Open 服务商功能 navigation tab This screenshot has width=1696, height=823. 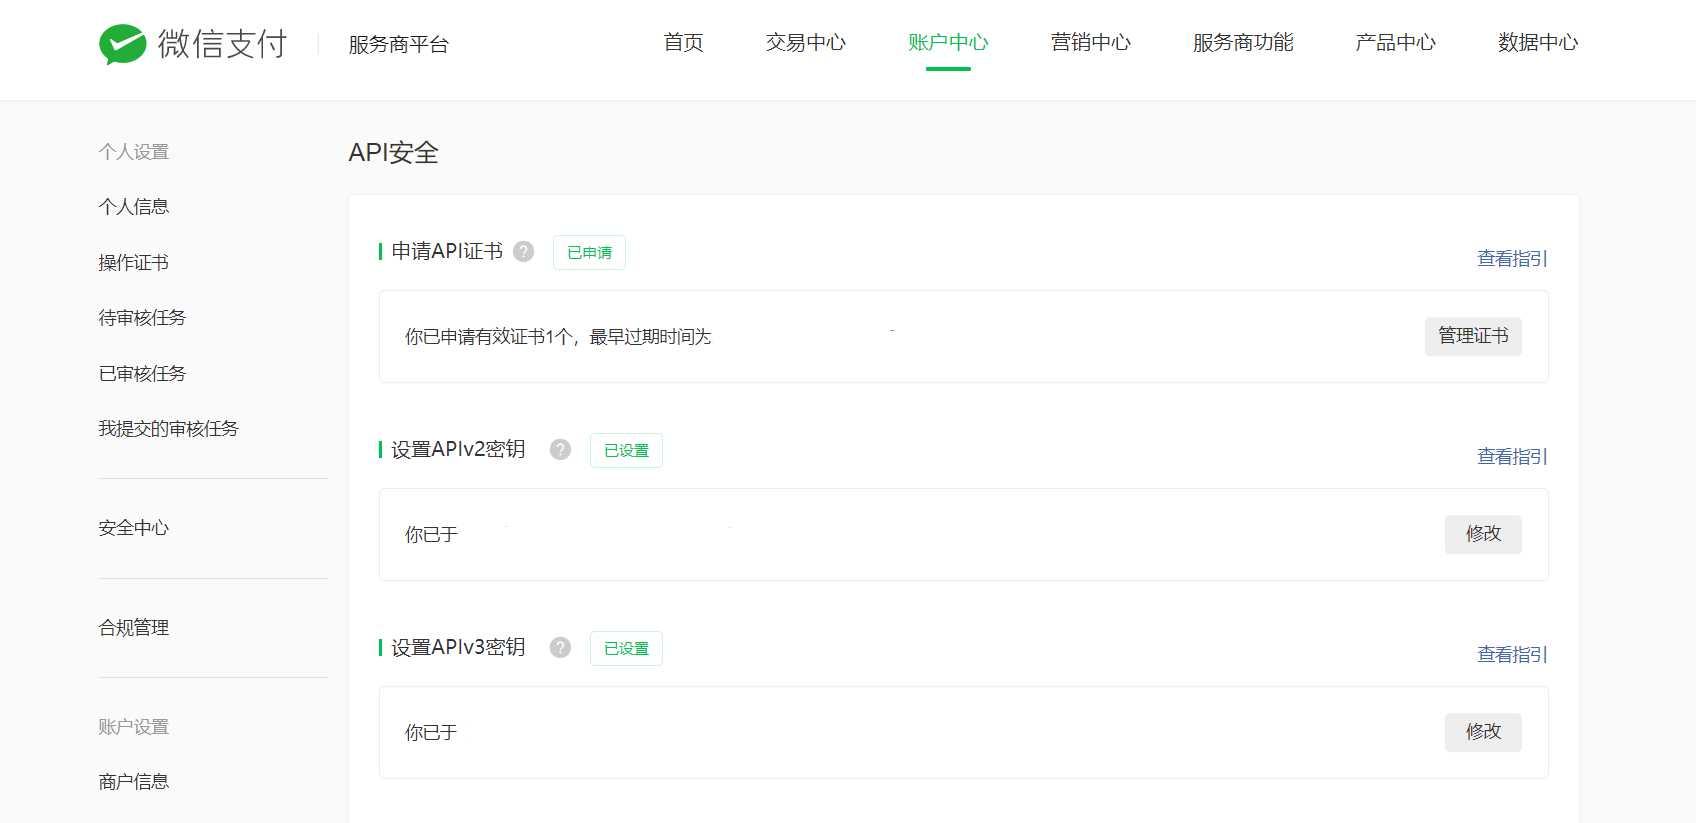click(1243, 43)
